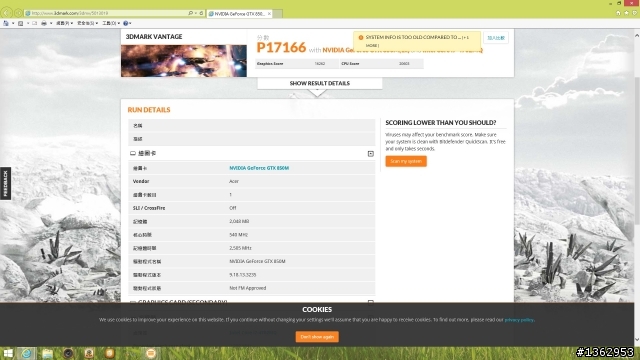Click the Help question mark icon
640x360 pixels.
125,23
